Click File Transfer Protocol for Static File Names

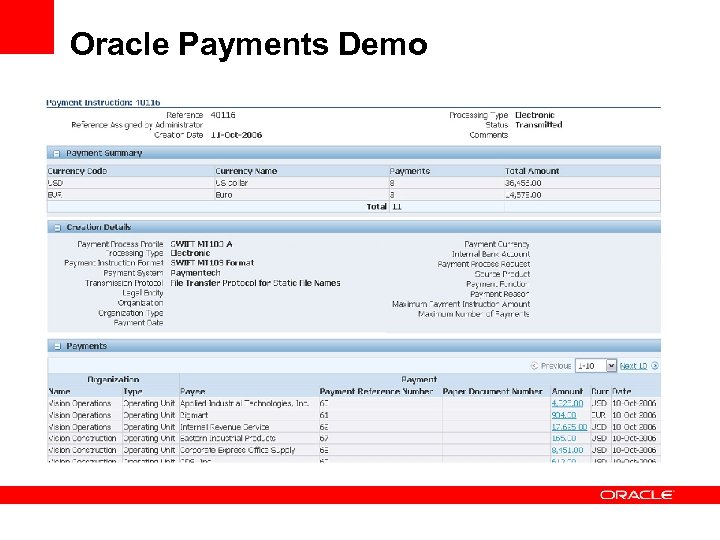point(255,283)
